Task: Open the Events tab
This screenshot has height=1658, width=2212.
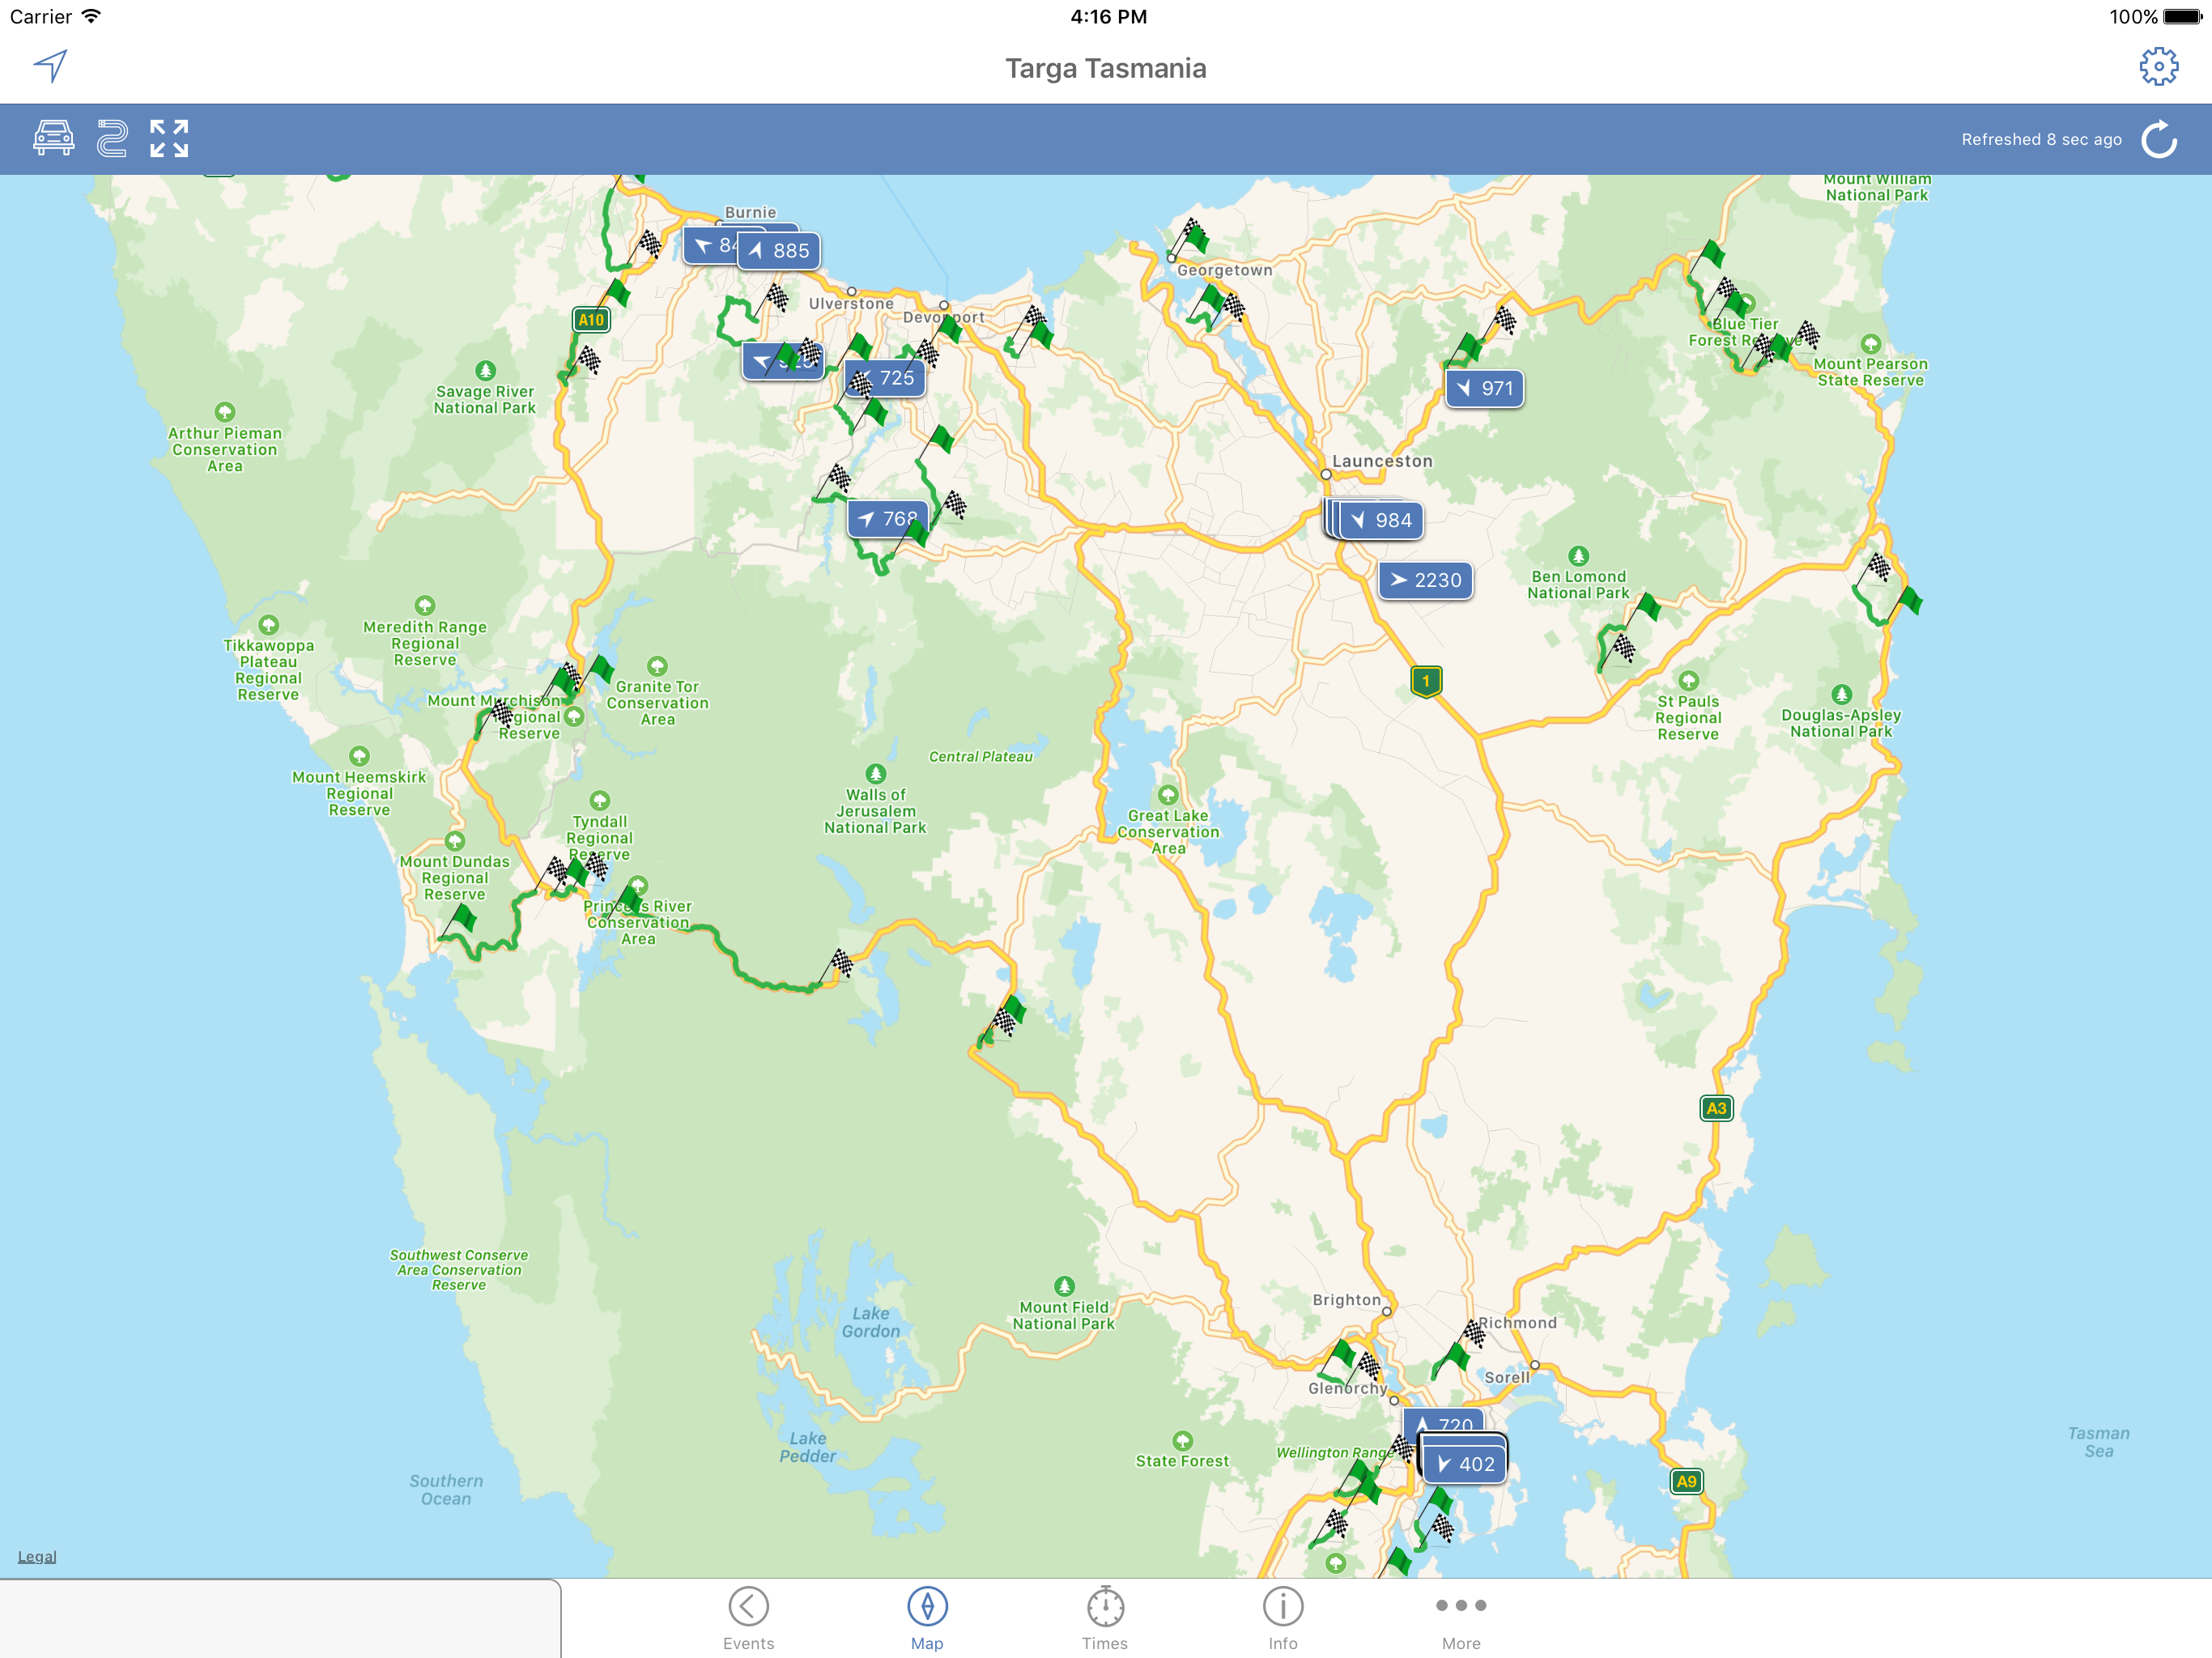Action: tap(748, 1618)
